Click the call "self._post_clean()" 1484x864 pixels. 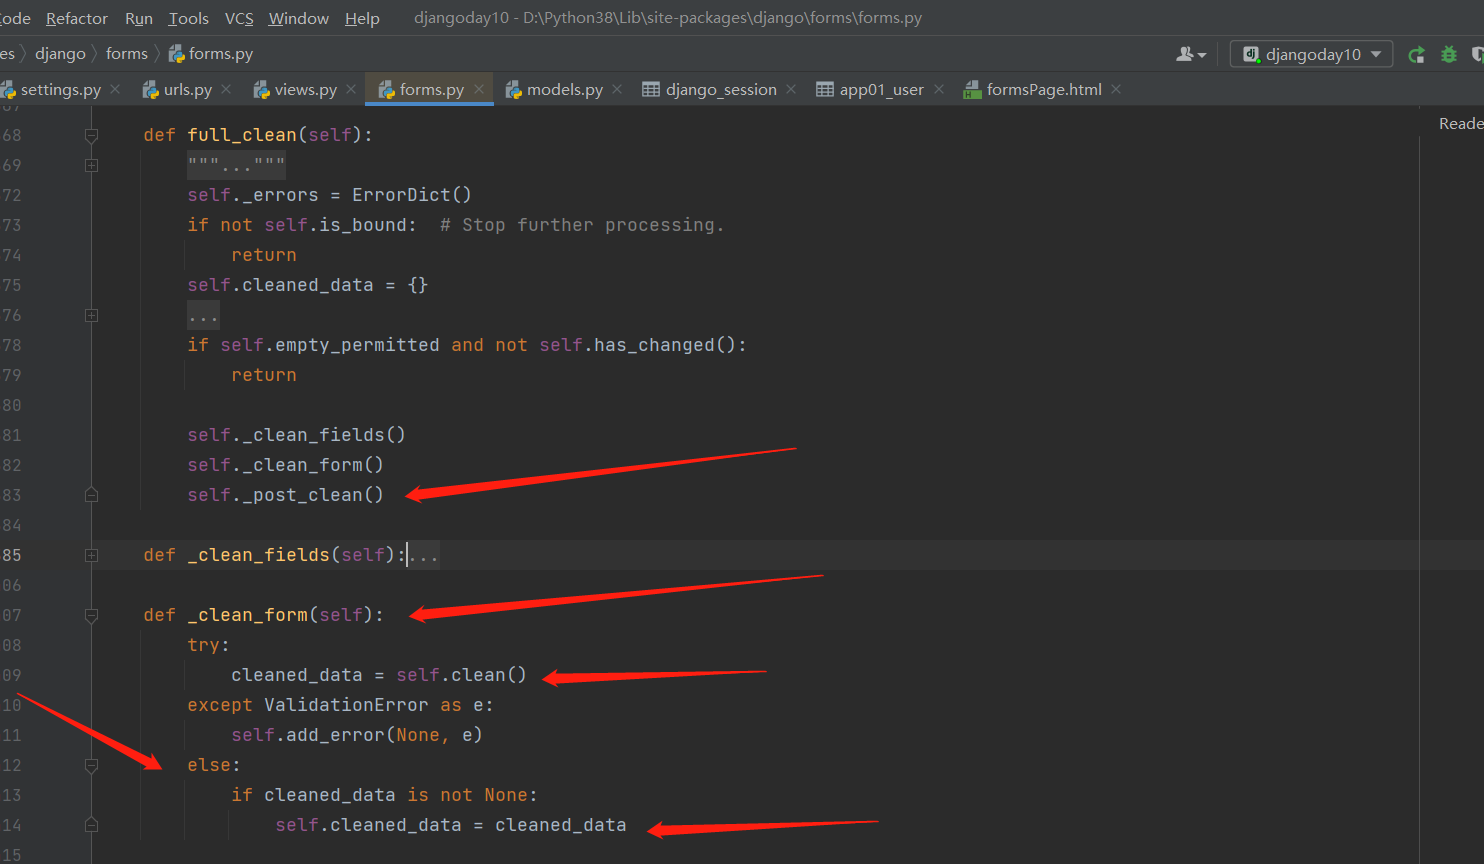[285, 495]
